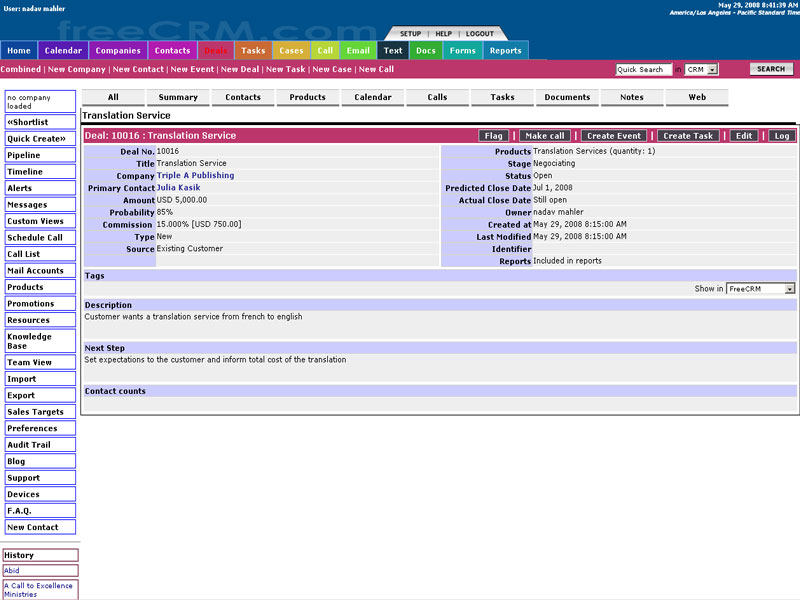The width and height of the screenshot is (800, 600).
Task: Open Custom Views
Action: click(40, 221)
